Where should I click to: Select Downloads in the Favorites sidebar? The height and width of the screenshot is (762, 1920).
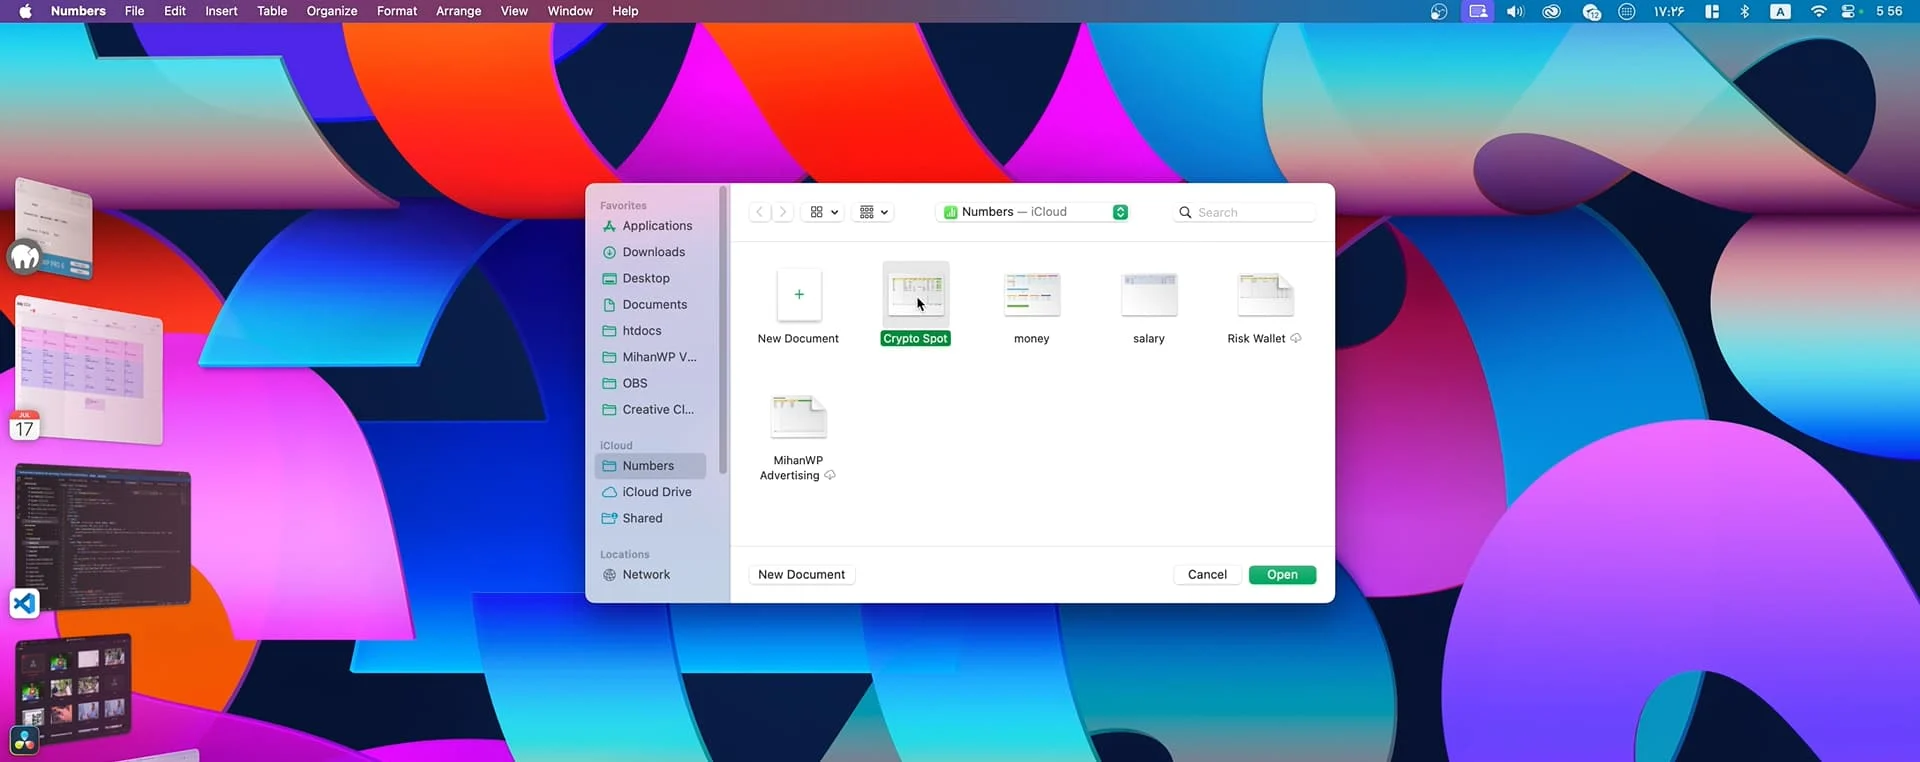click(x=653, y=252)
